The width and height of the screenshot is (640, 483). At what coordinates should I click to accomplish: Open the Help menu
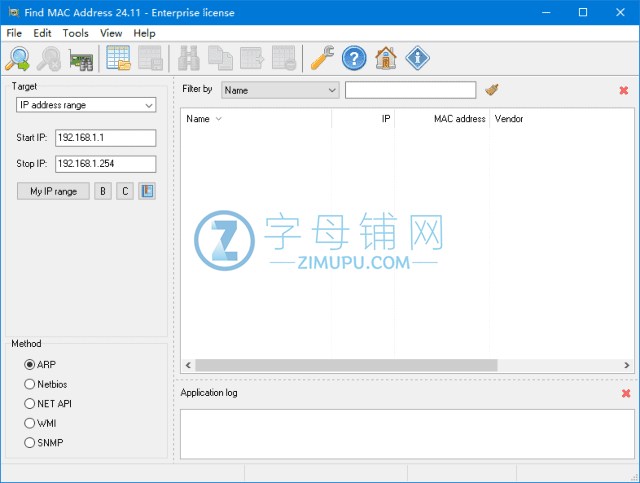(x=144, y=33)
